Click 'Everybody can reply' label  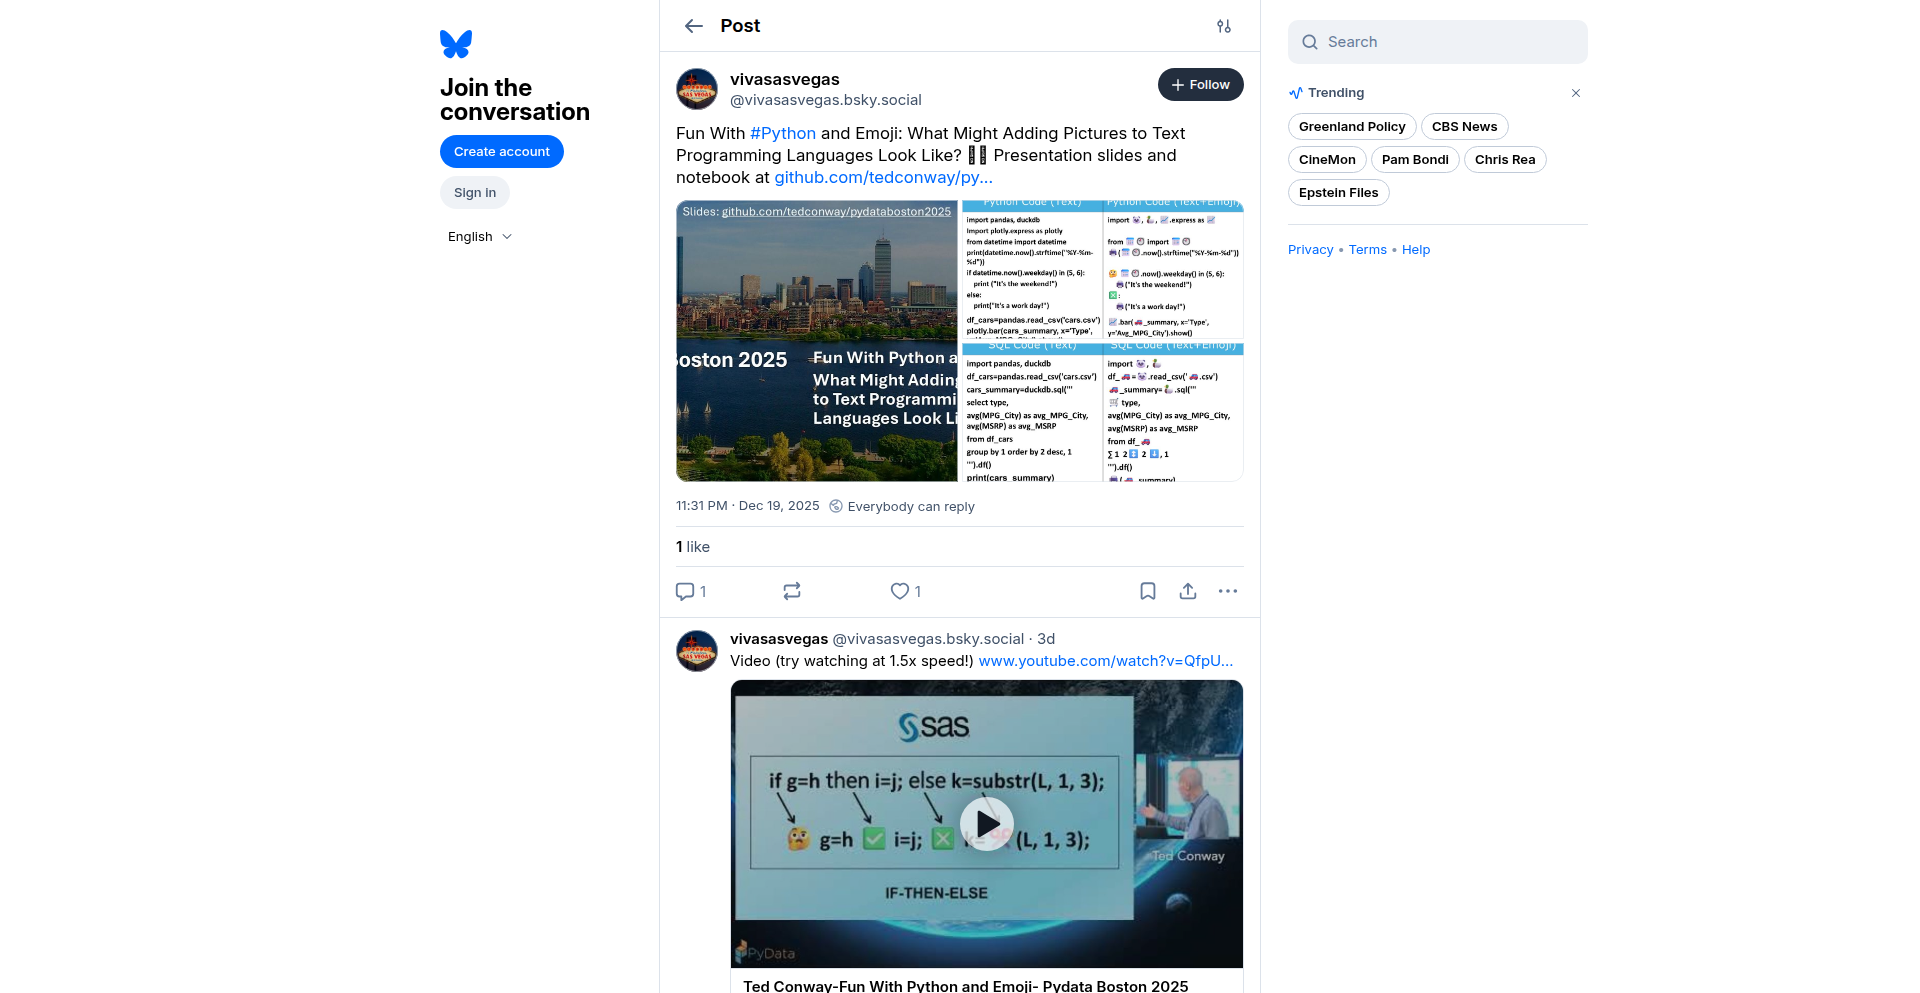point(911,507)
